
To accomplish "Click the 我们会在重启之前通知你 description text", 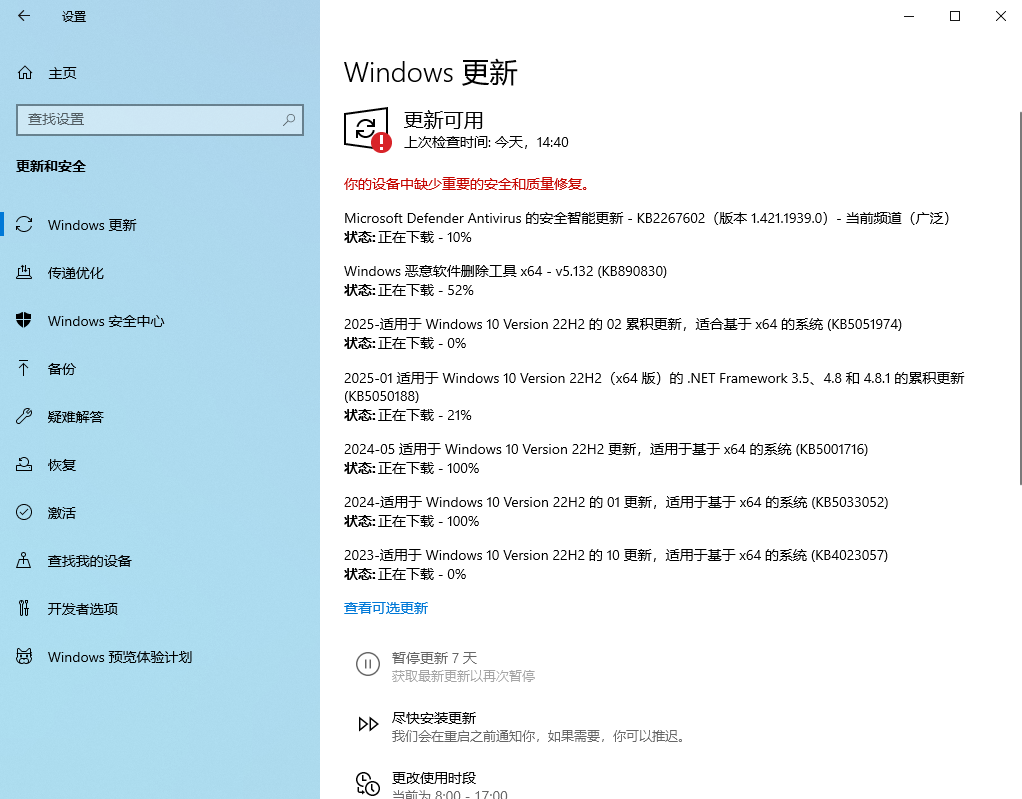I will click(x=538, y=736).
